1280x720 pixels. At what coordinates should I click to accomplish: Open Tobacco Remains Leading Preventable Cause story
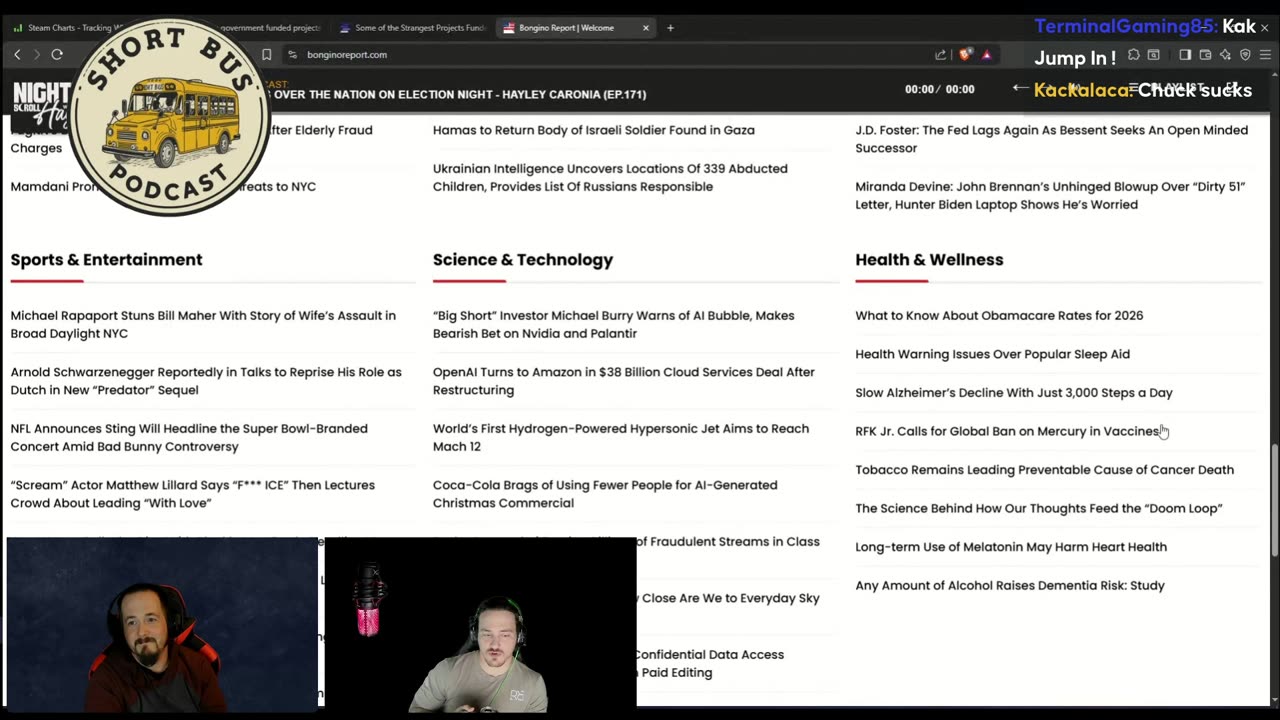pos(1044,470)
